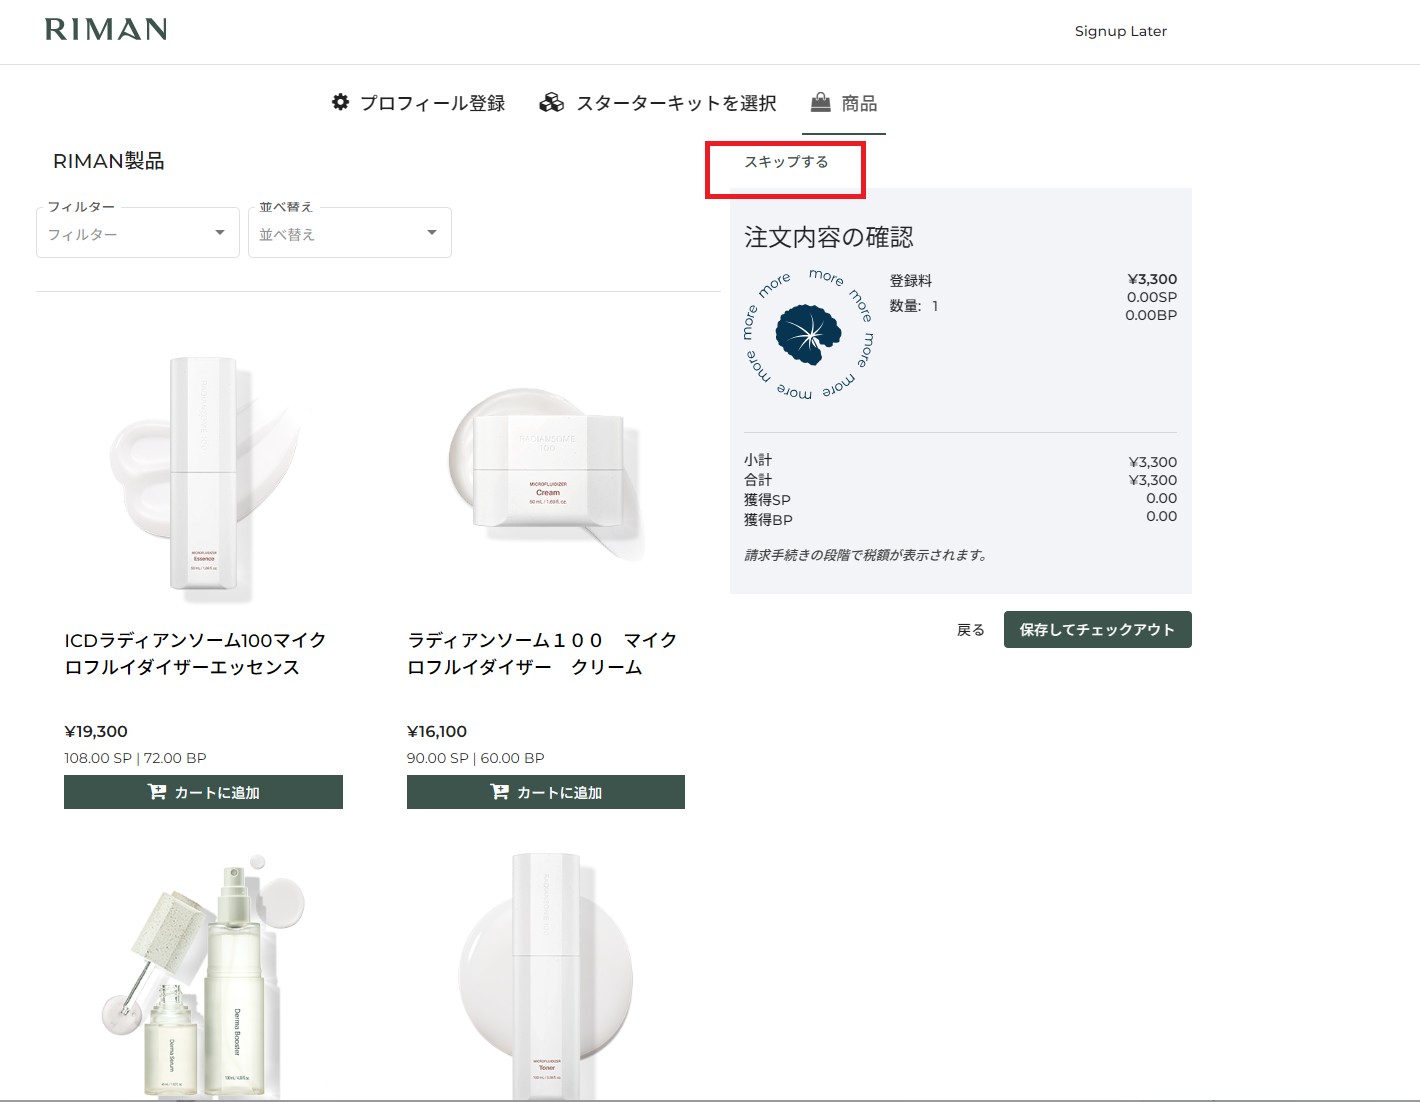Click the cart icon on the Cream add button
Image resolution: width=1420 pixels, height=1102 pixels.
coord(499,792)
